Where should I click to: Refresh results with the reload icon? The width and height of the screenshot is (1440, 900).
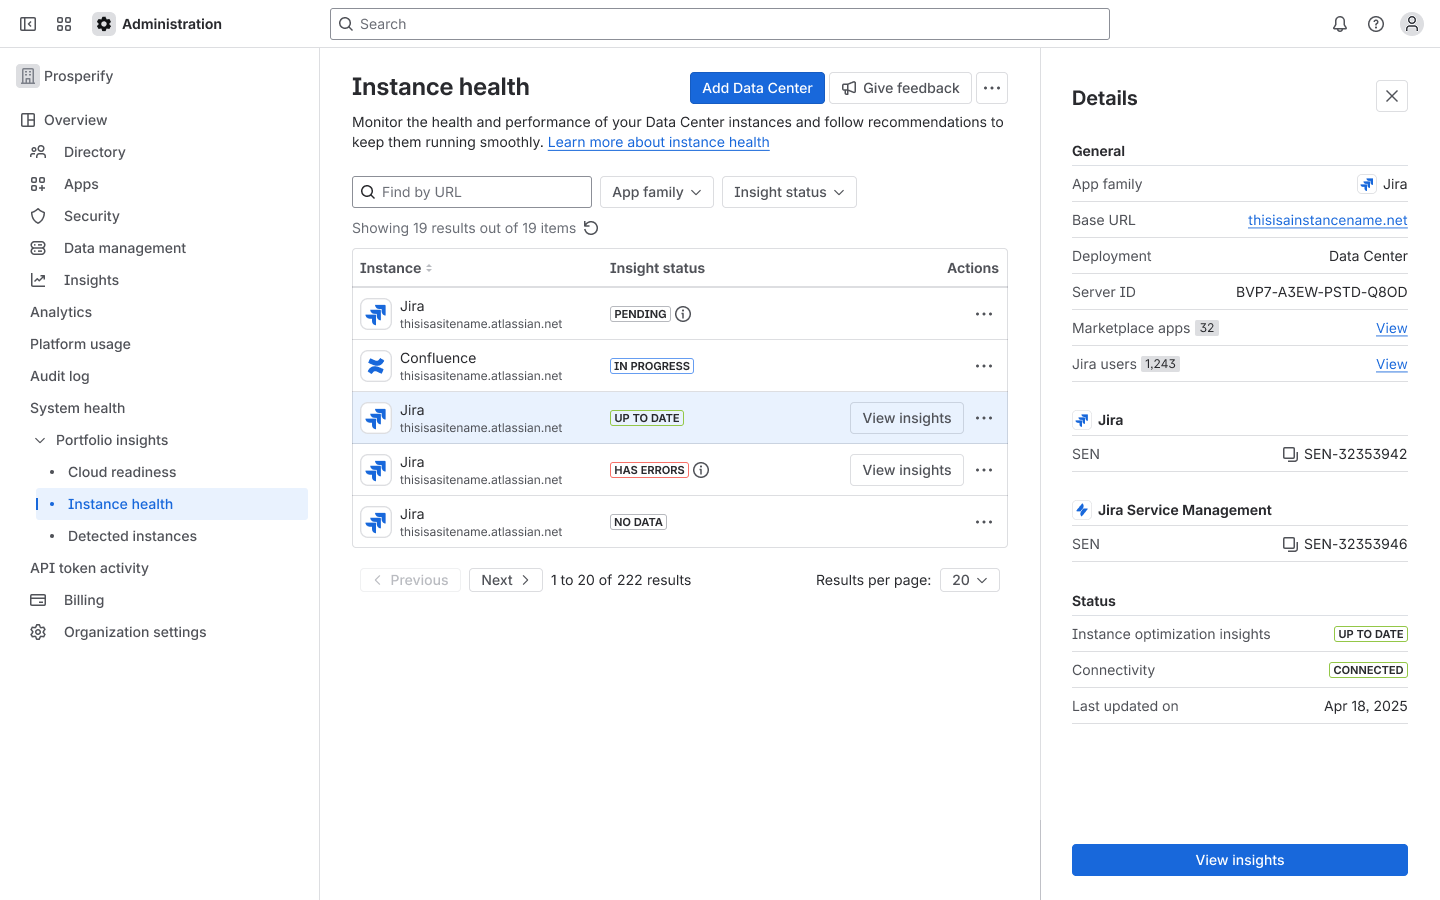coord(591,228)
